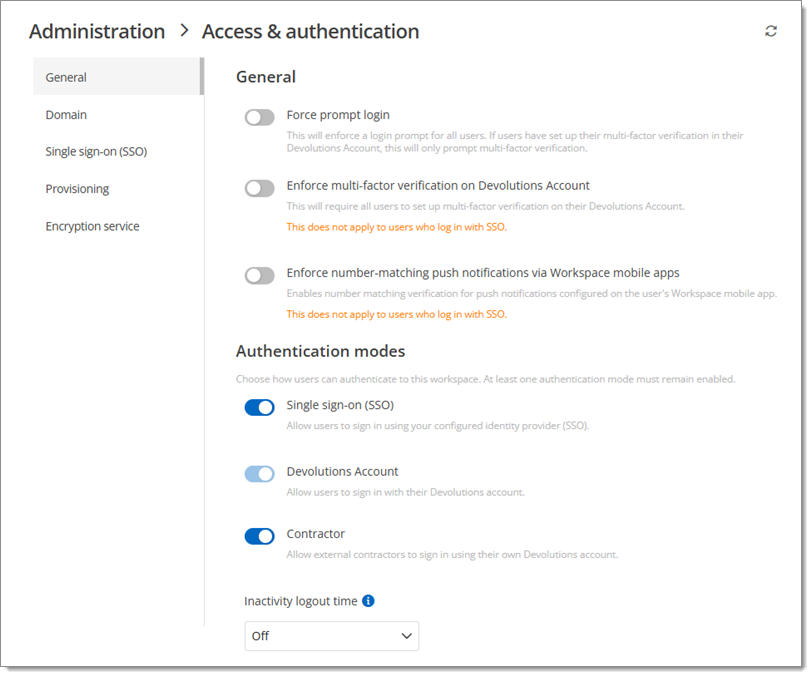Click the info icon beside Inactivity logout time

pyautogui.click(x=367, y=601)
